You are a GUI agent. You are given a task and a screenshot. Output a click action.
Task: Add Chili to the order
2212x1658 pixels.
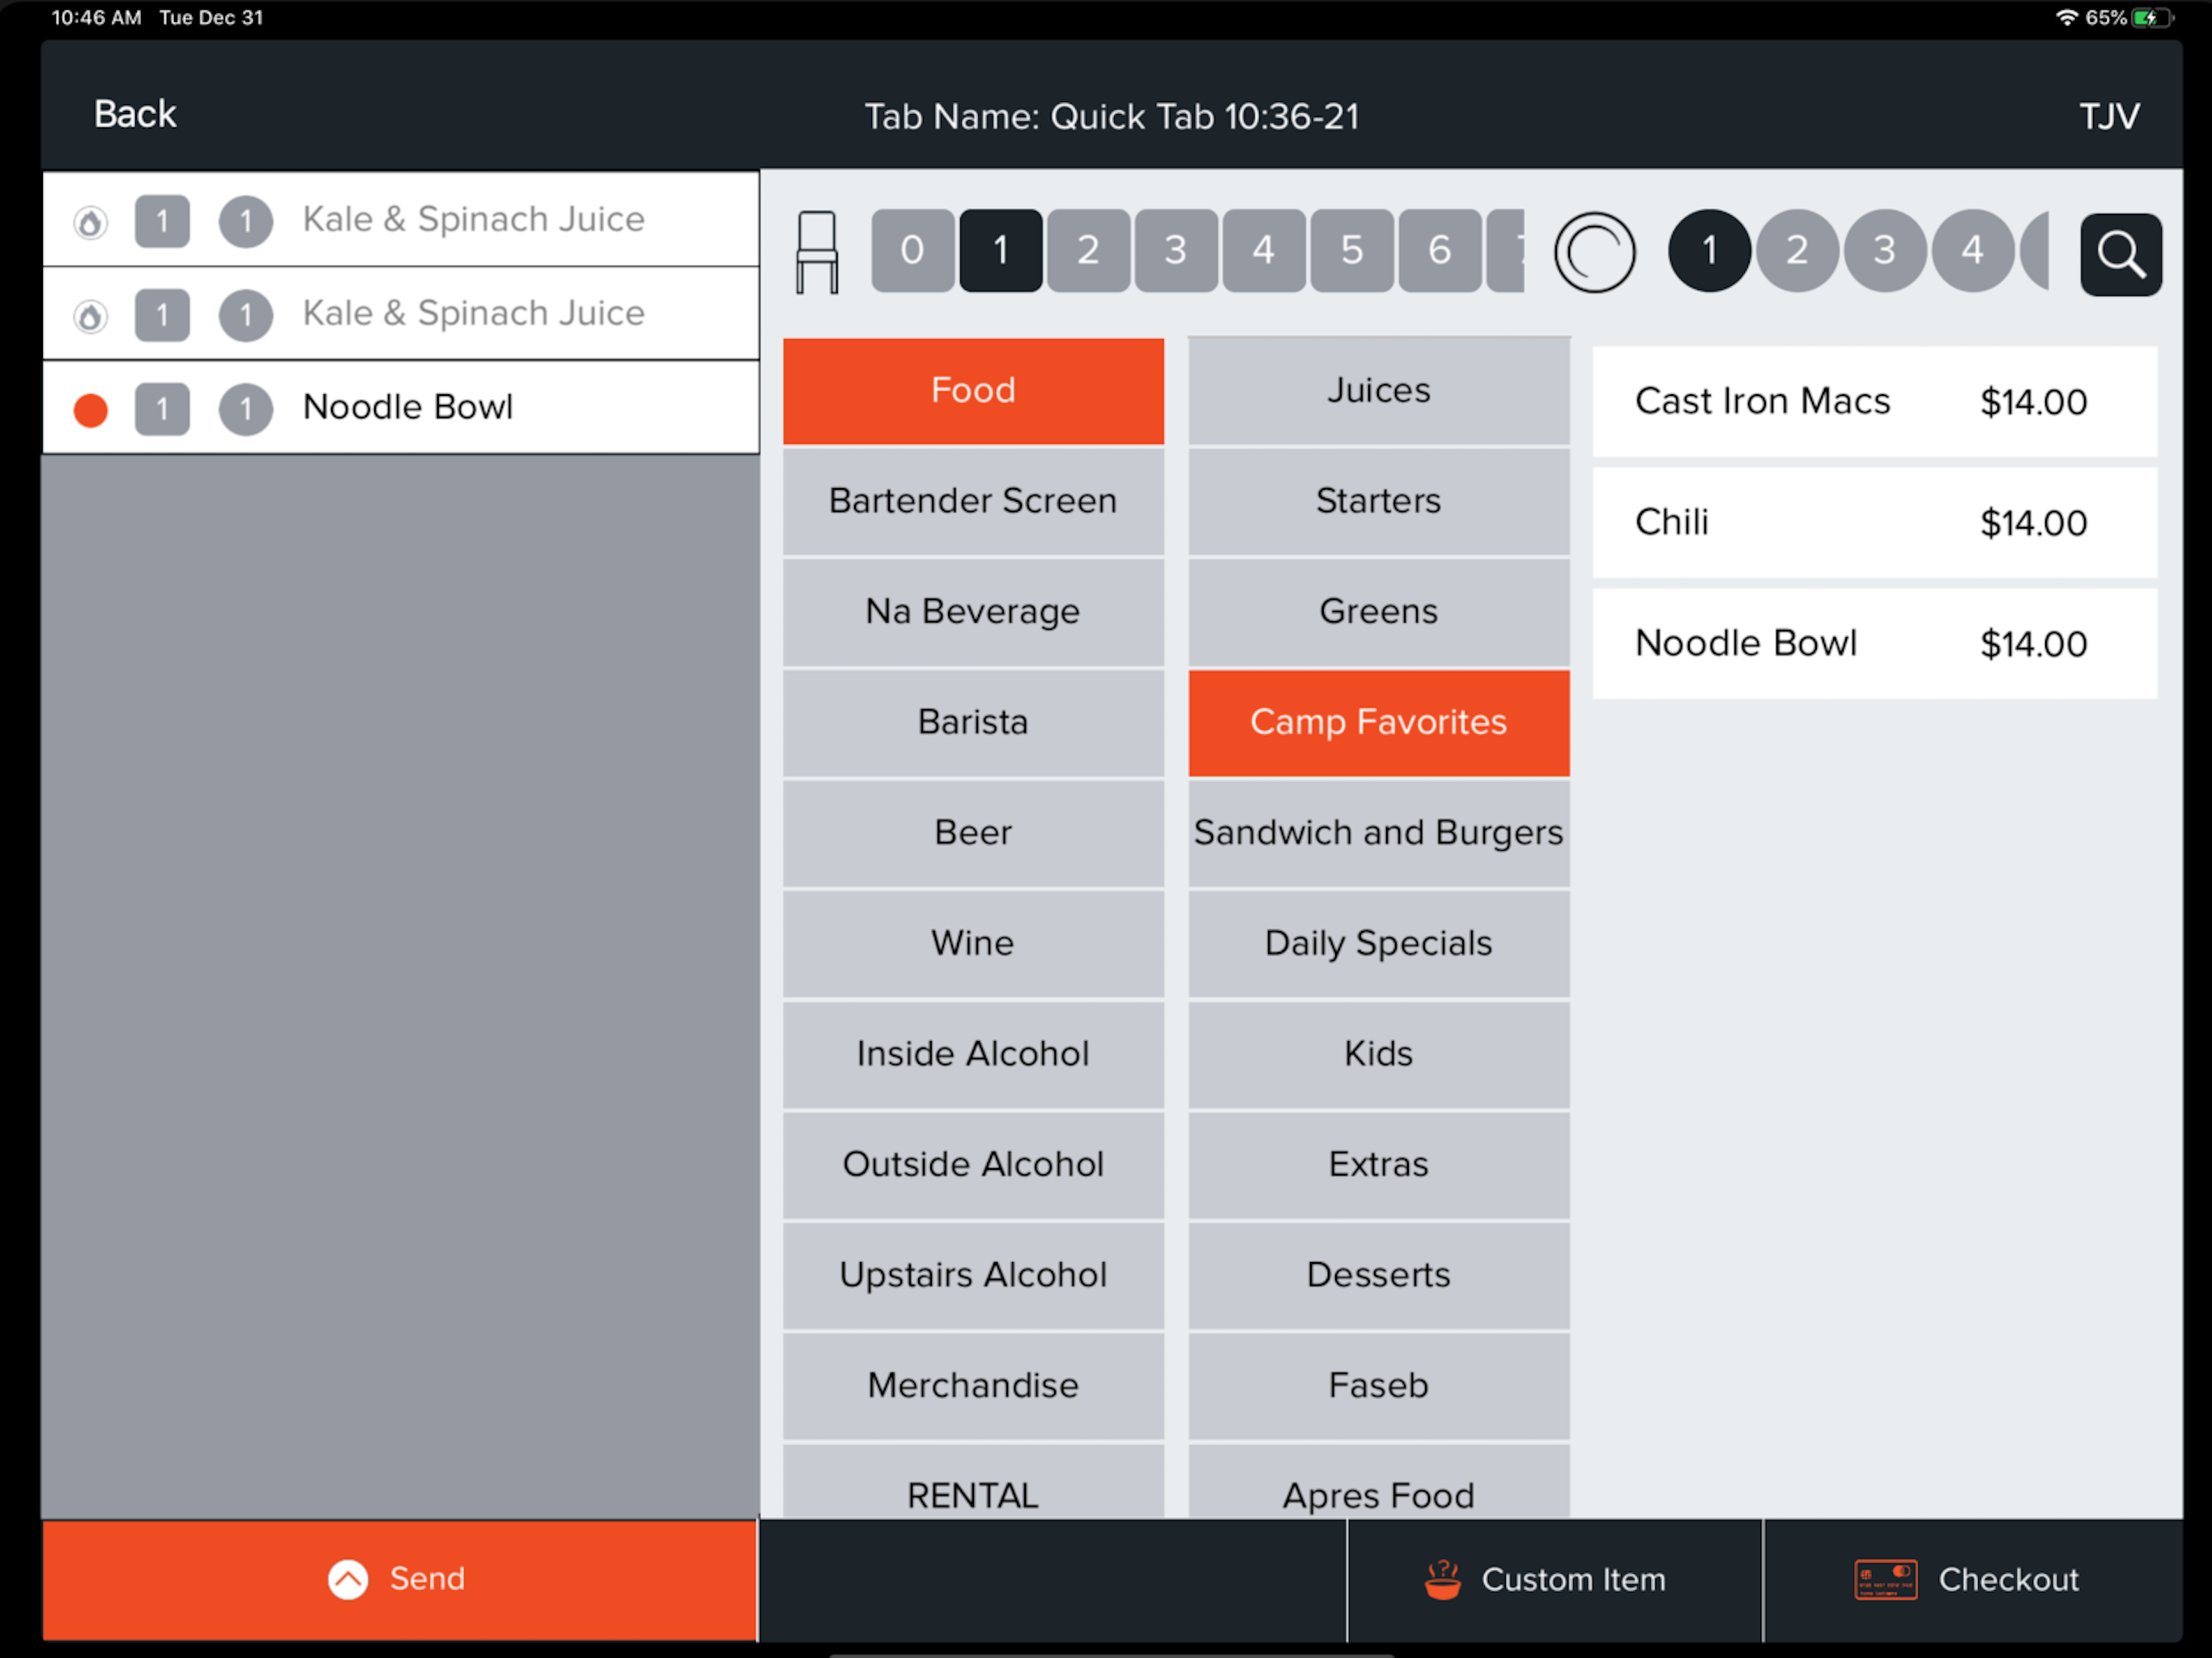pos(1874,523)
